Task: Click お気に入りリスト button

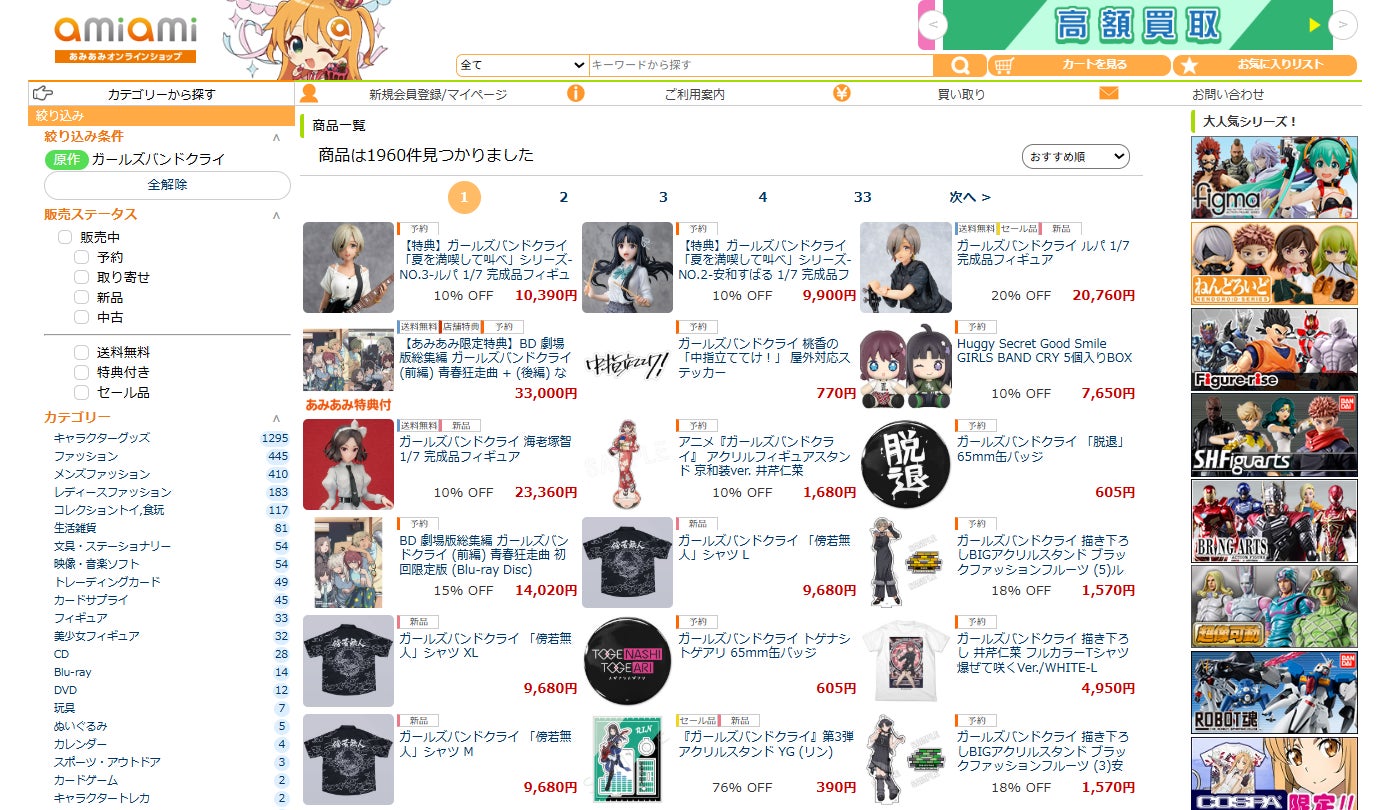Action: coord(1265,65)
